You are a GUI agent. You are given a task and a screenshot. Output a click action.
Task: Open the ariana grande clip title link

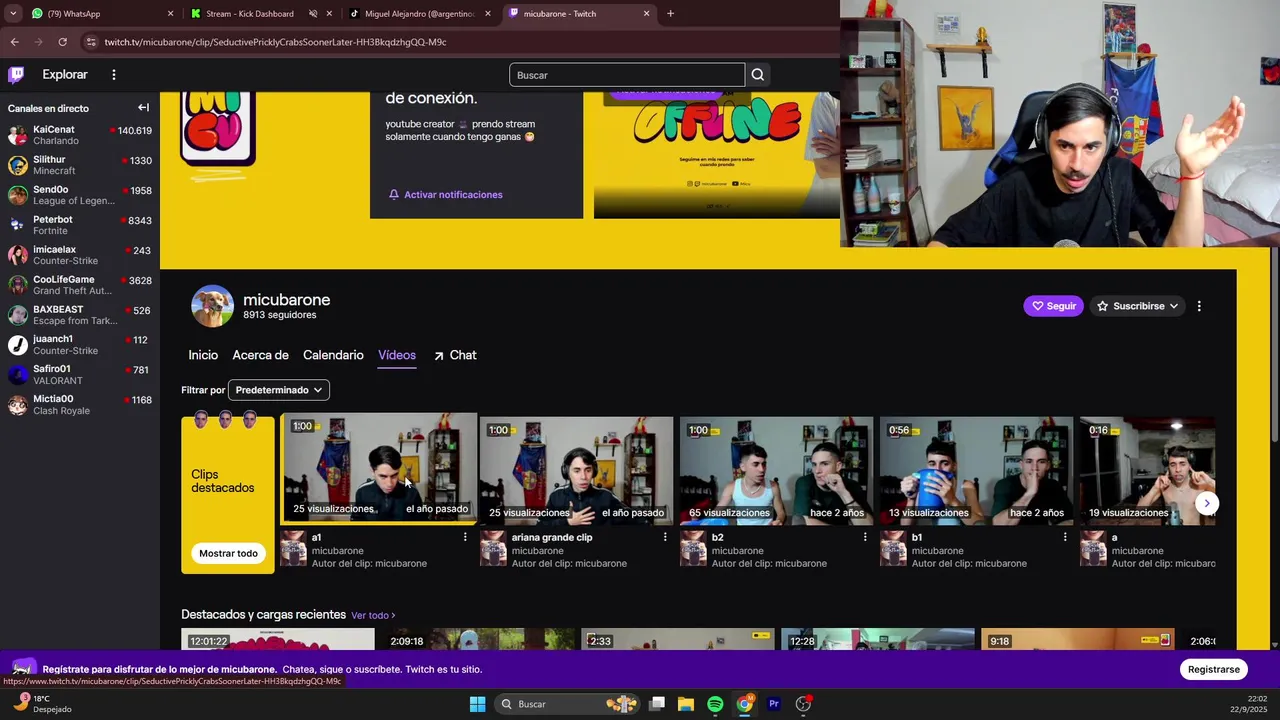point(552,537)
